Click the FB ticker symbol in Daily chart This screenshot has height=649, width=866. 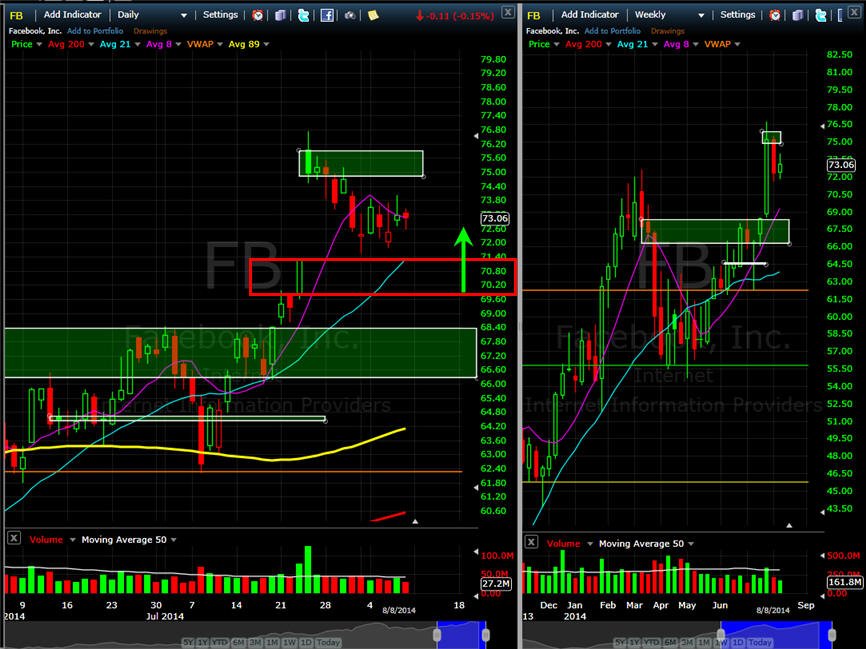click(16, 15)
